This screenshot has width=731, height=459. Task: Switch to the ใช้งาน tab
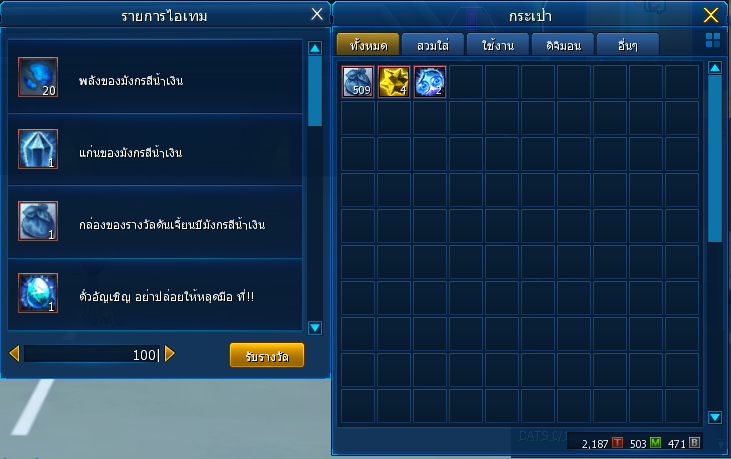(498, 44)
